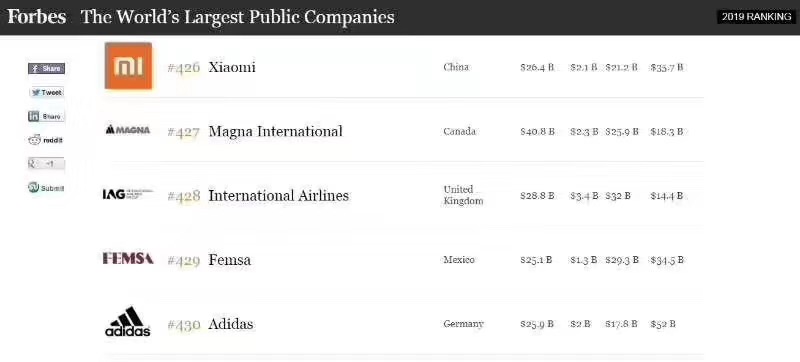Share via the LinkedIn button
Image resolution: width=800 pixels, height=362 pixels.
(46, 116)
